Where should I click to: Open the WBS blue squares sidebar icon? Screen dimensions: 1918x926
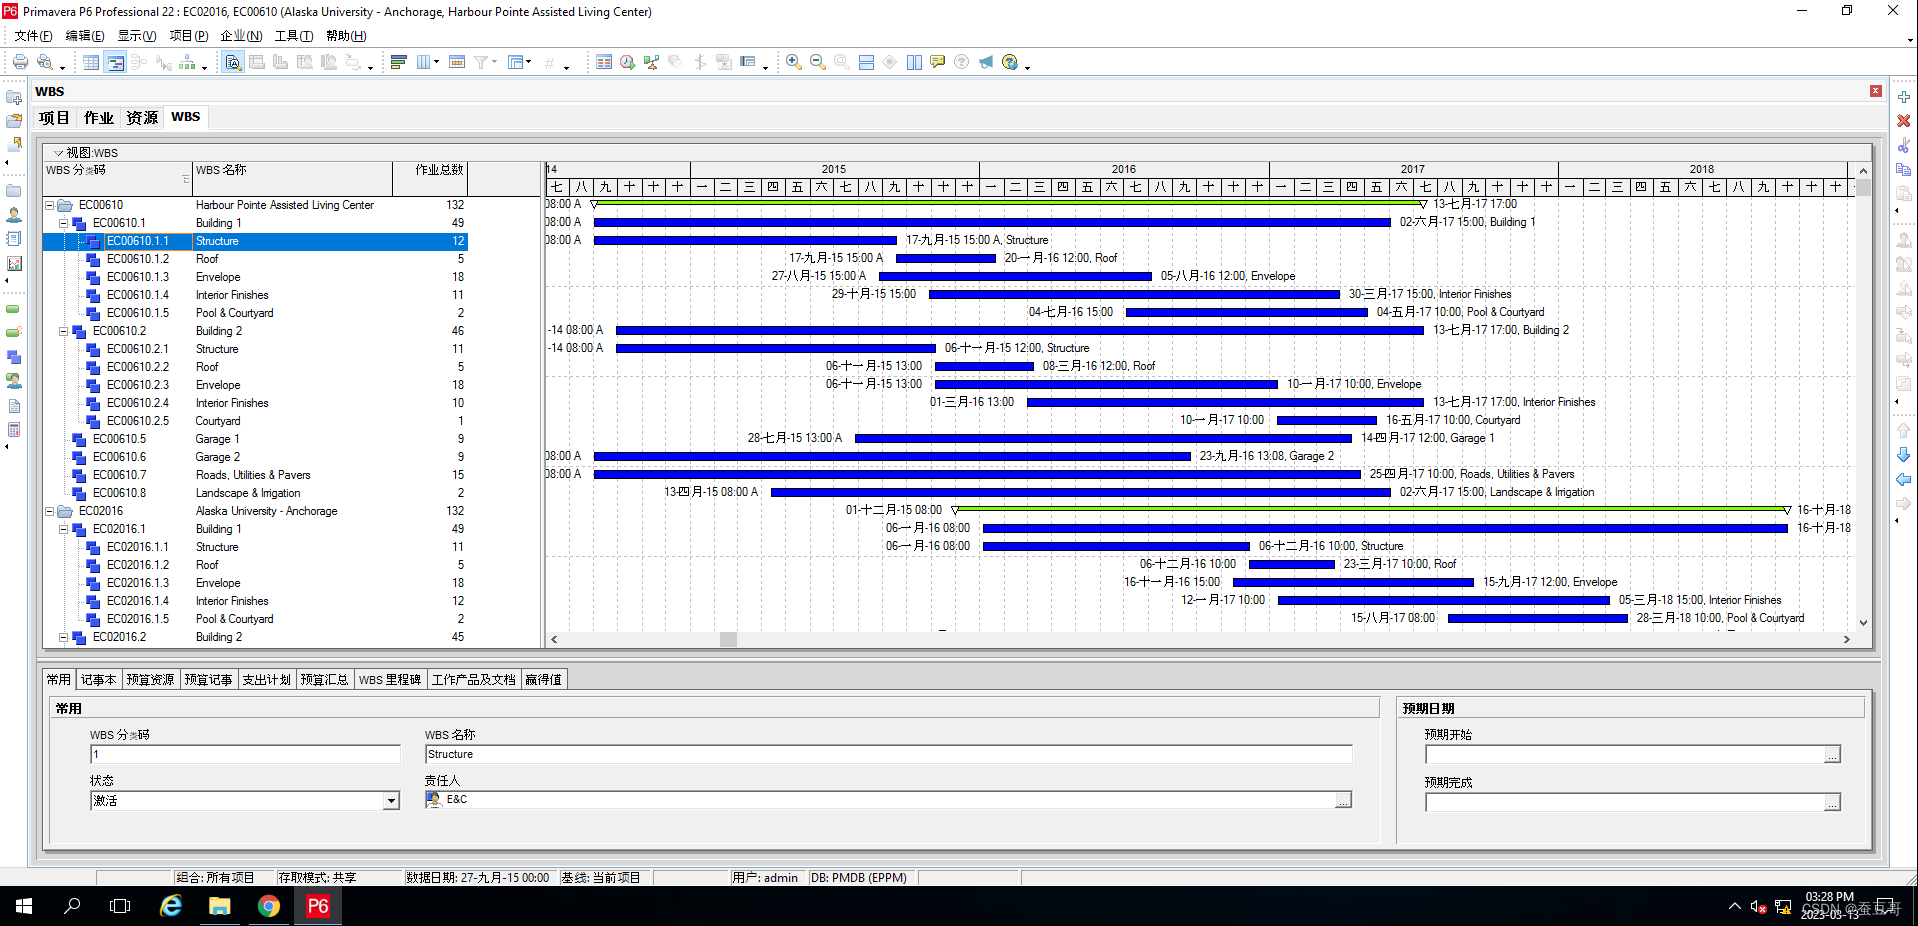[x=14, y=357]
